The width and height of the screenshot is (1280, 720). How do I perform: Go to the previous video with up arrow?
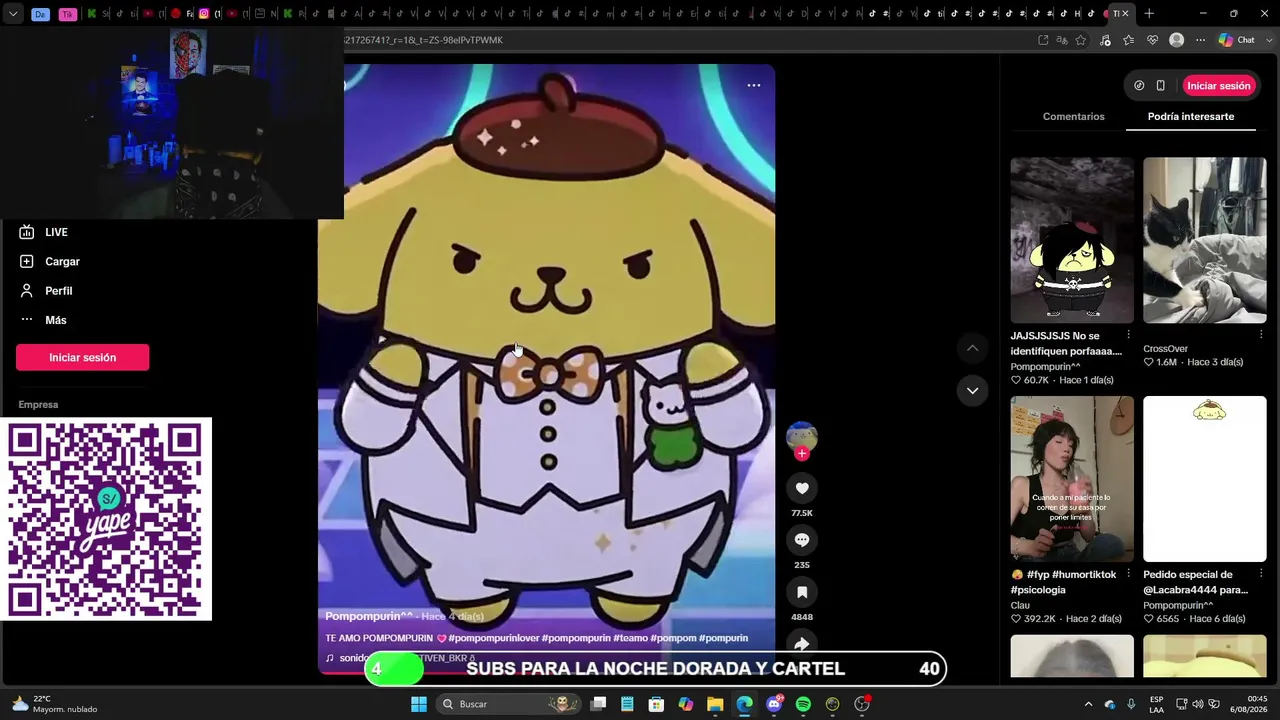(x=972, y=348)
